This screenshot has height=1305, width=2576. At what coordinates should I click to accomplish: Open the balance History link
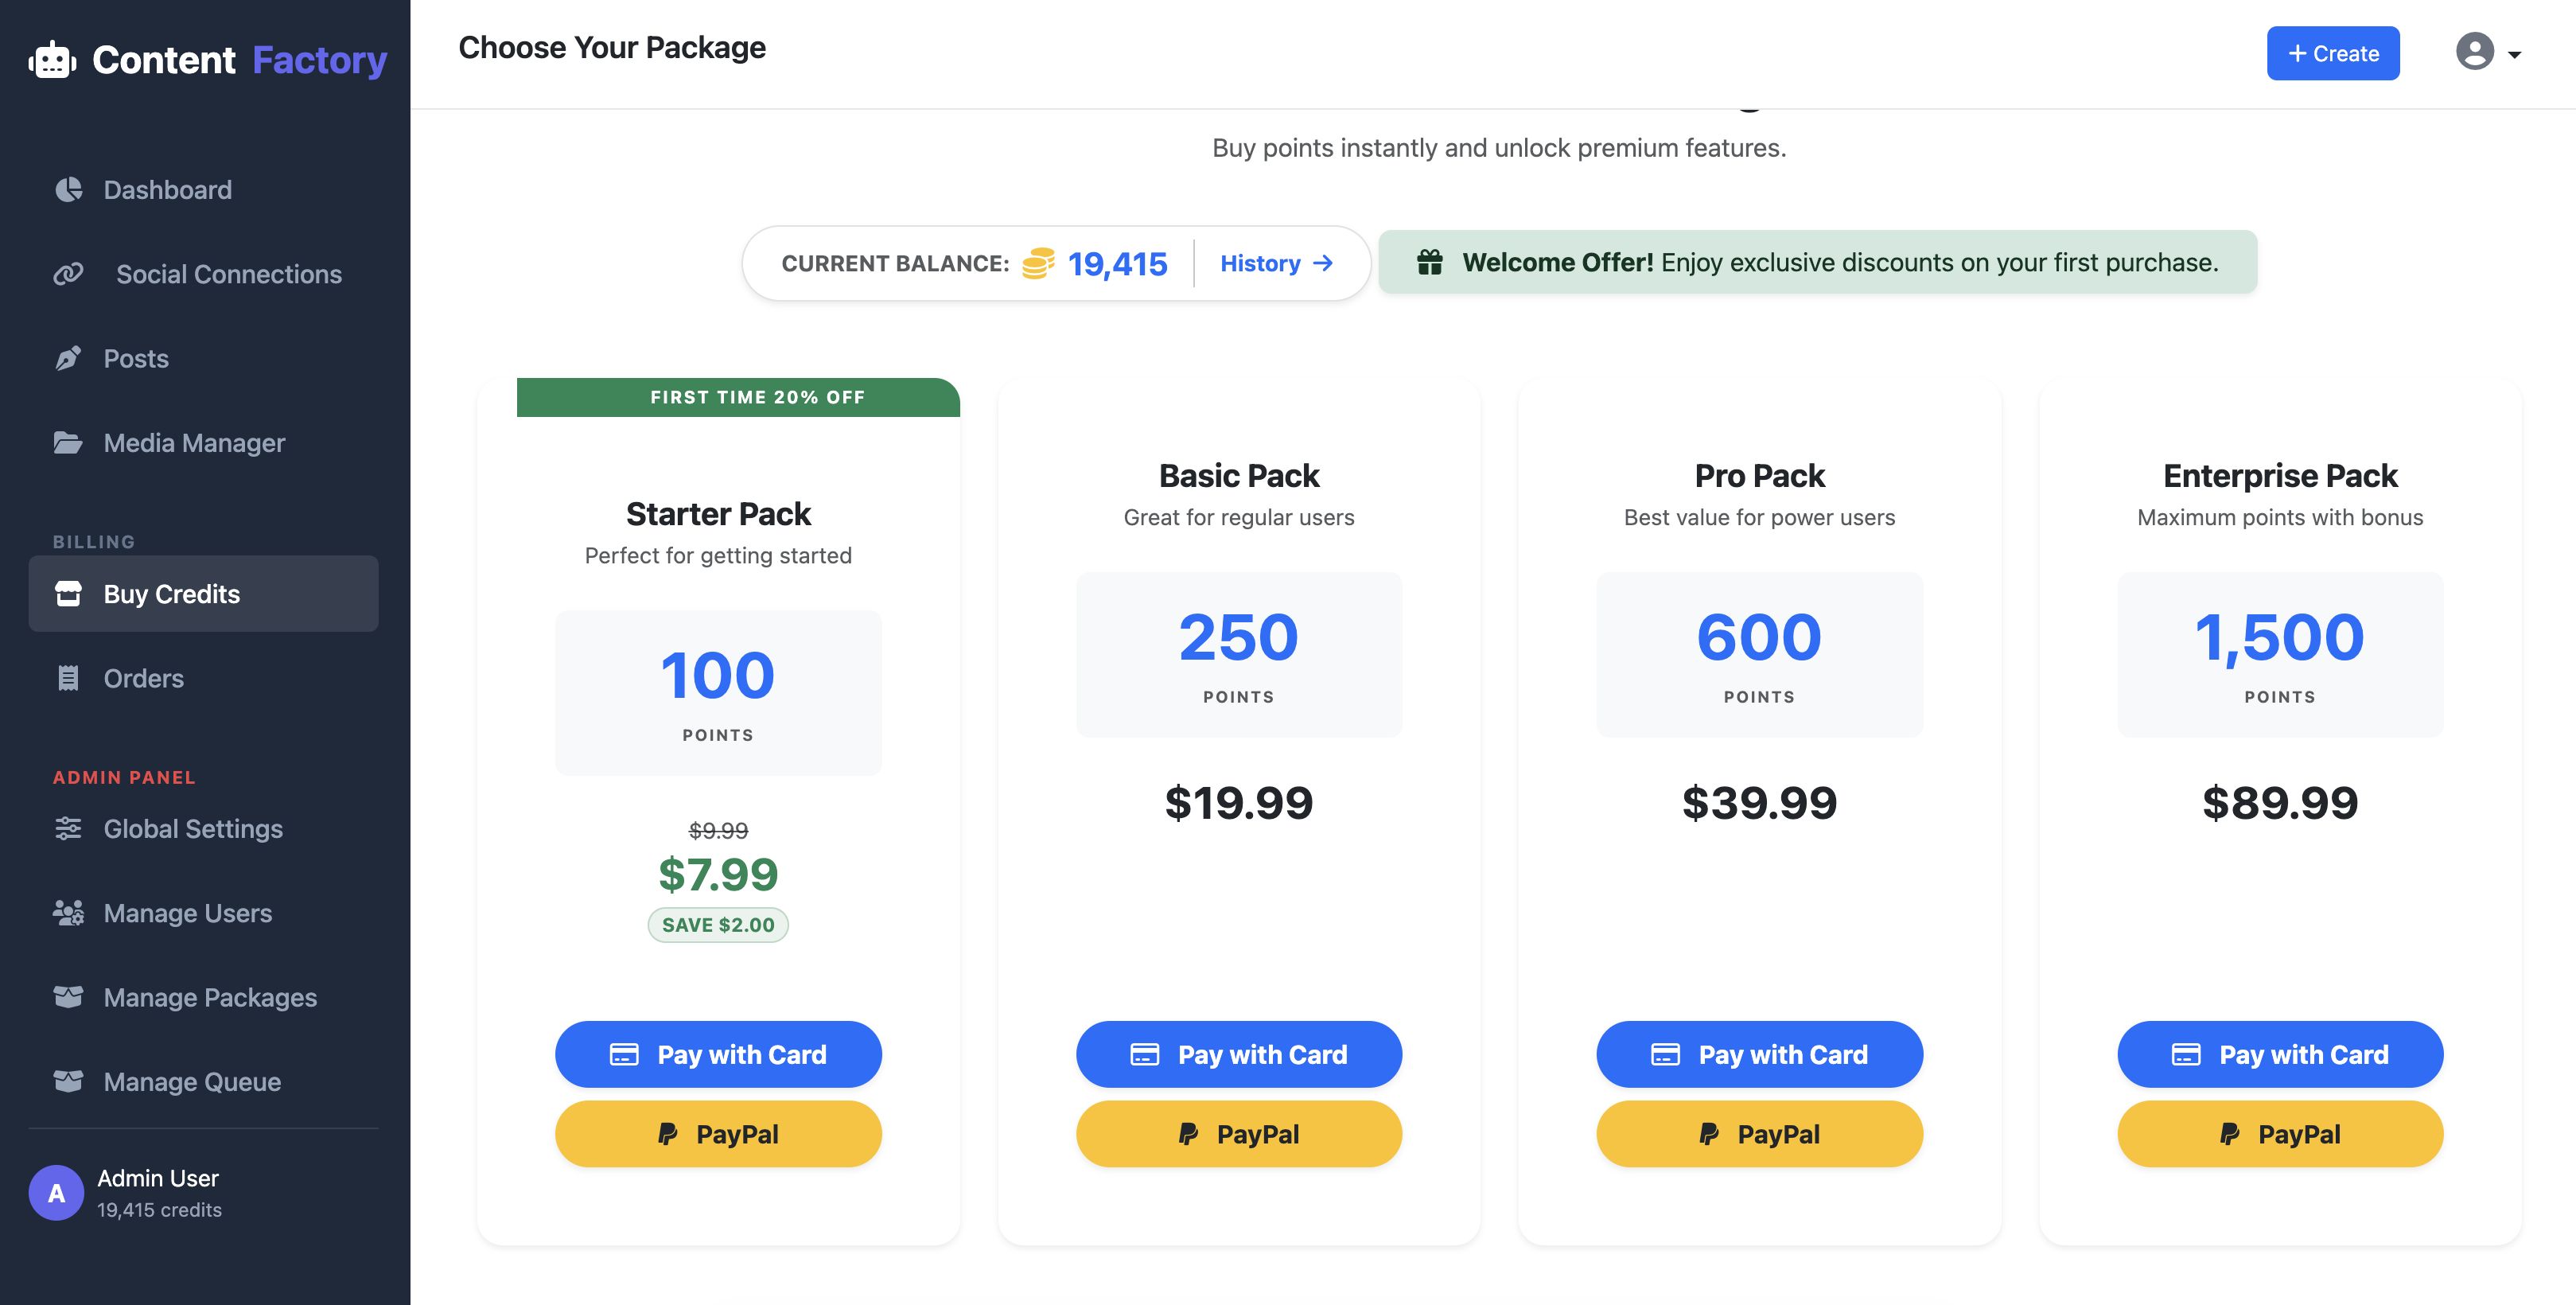(1276, 263)
